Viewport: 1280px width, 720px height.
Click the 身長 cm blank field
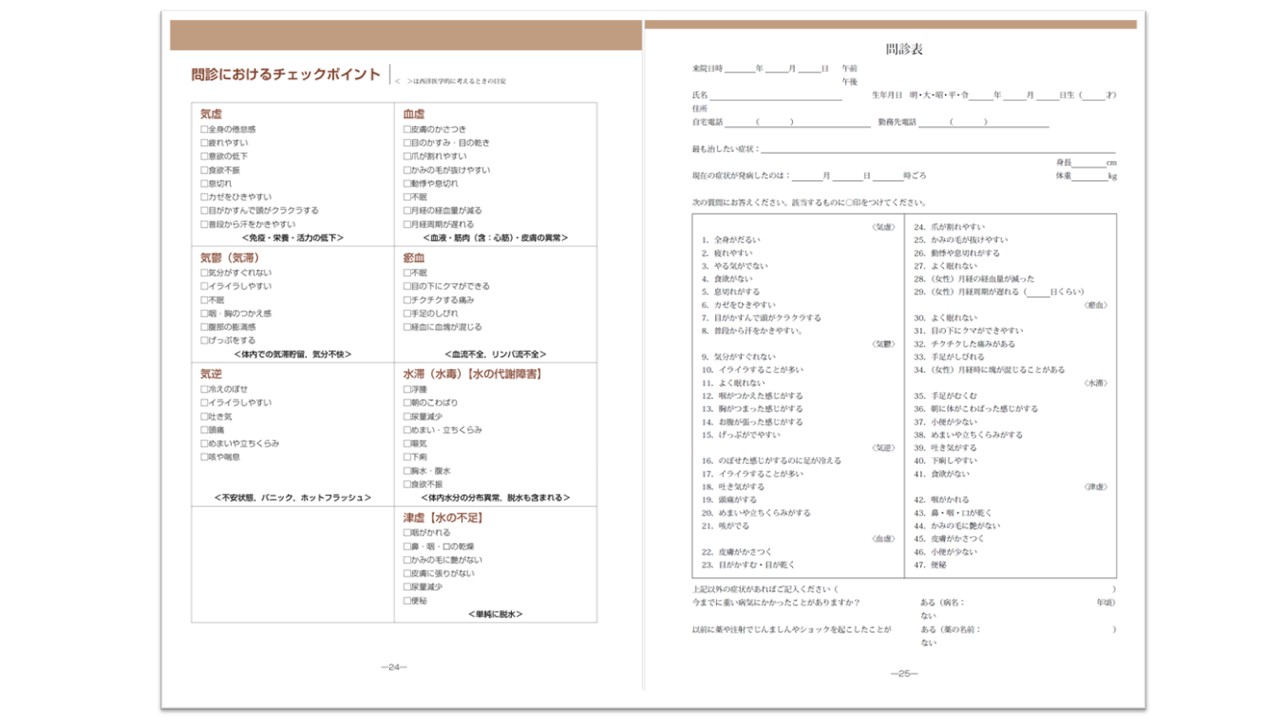pos(1089,164)
